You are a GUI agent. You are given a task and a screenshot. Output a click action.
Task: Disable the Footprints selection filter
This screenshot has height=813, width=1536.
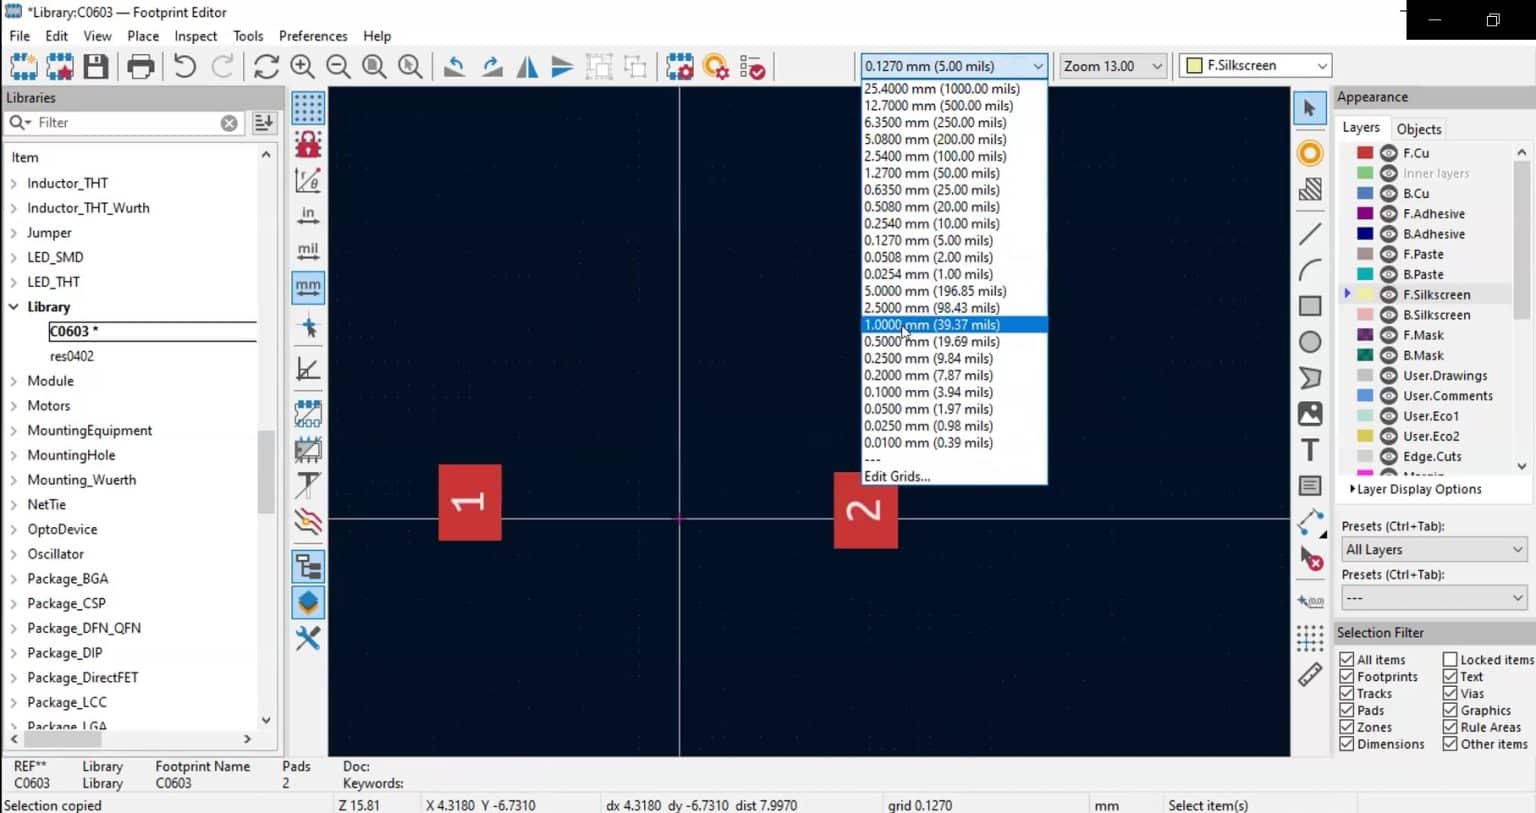[x=1347, y=676]
